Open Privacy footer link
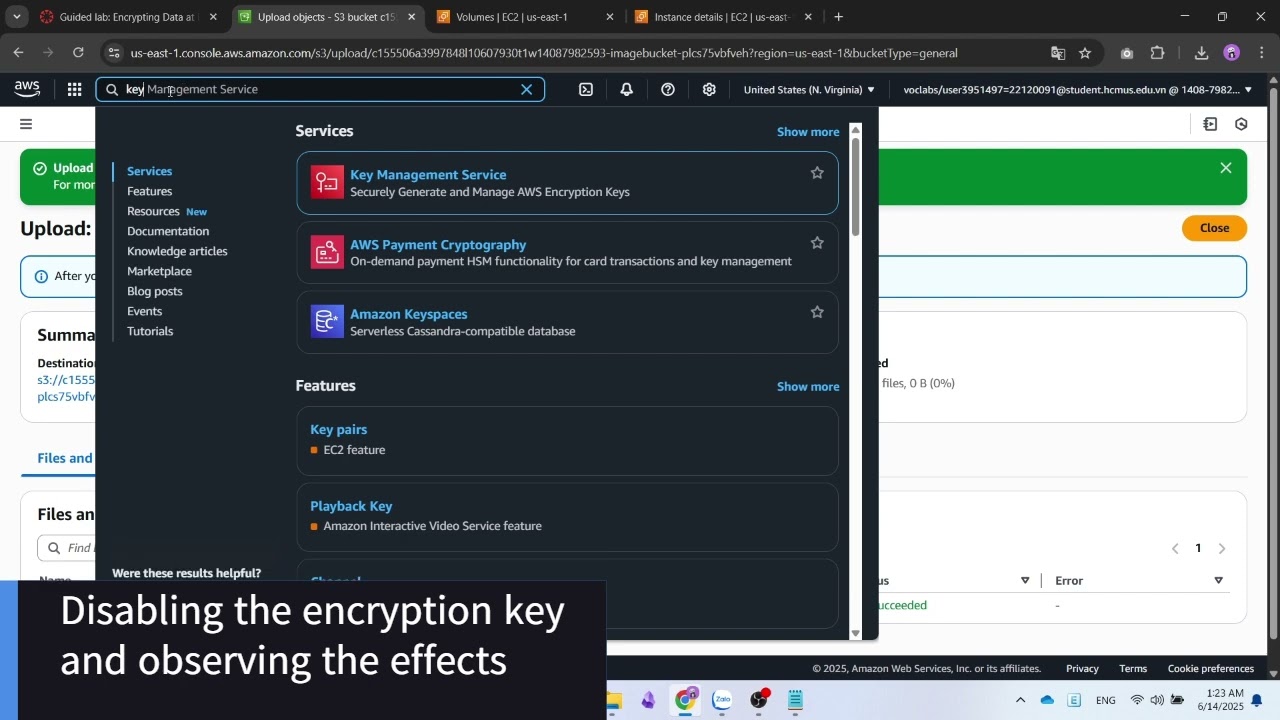Image resolution: width=1280 pixels, height=720 pixels. [x=1082, y=668]
